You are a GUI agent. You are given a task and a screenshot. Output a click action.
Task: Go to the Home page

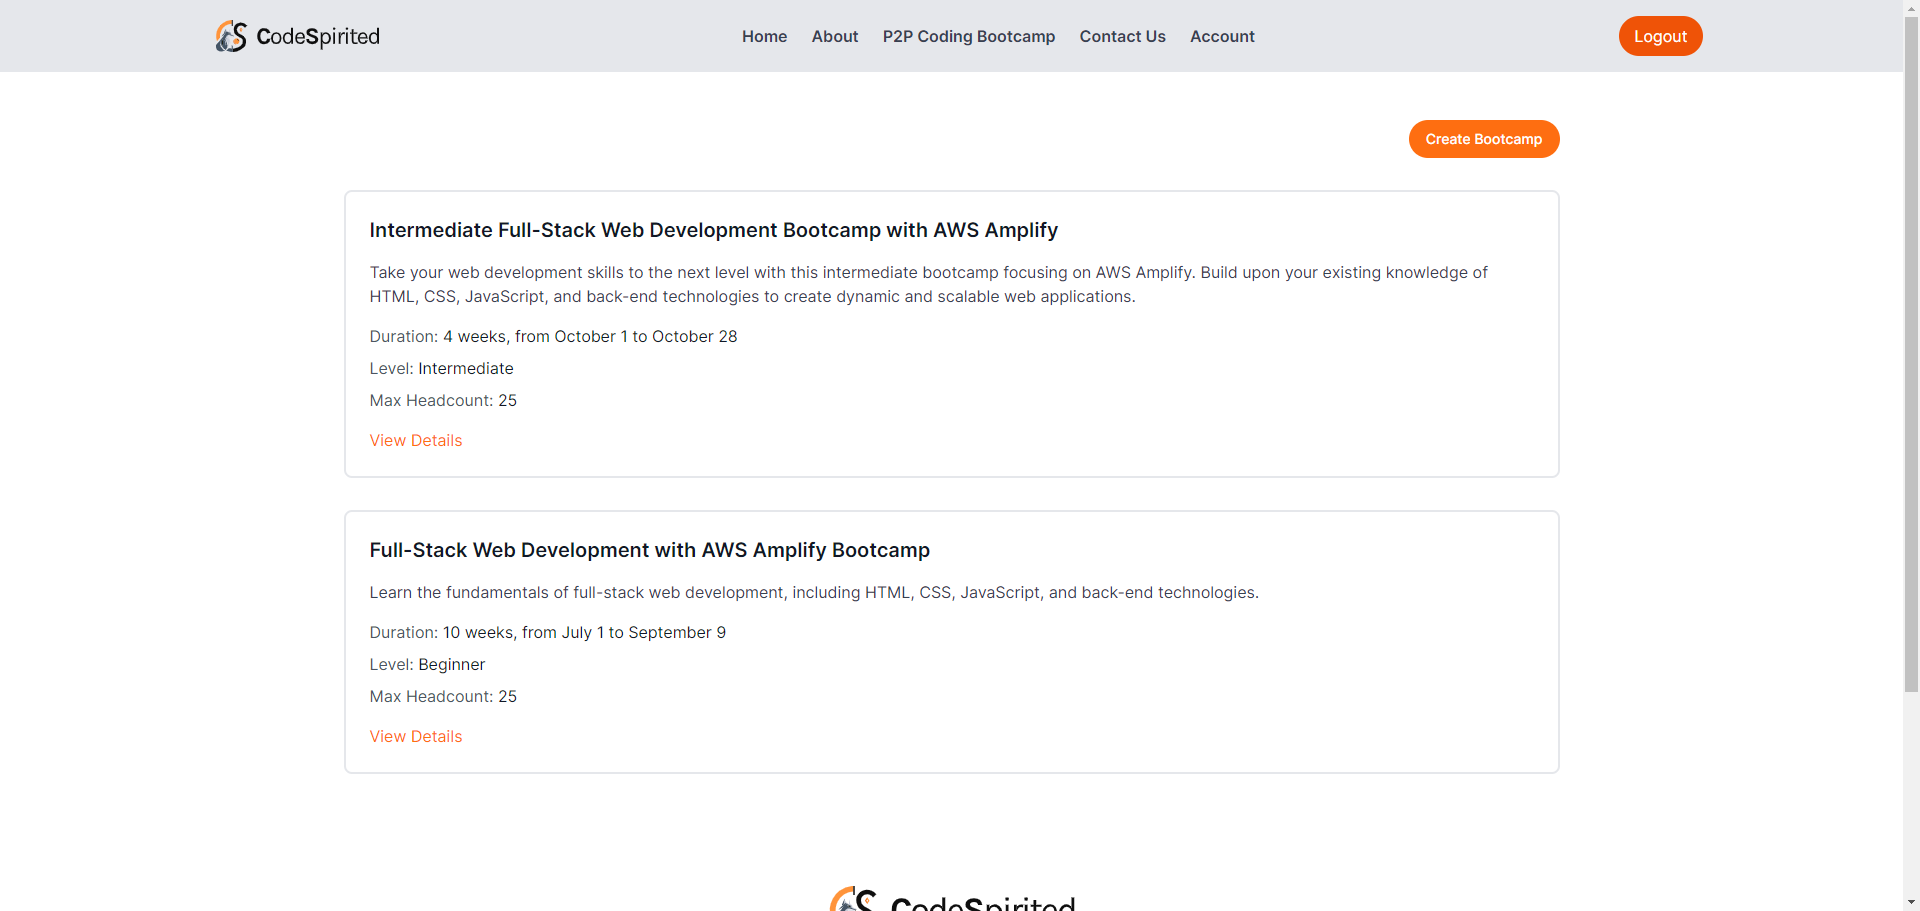click(x=764, y=36)
